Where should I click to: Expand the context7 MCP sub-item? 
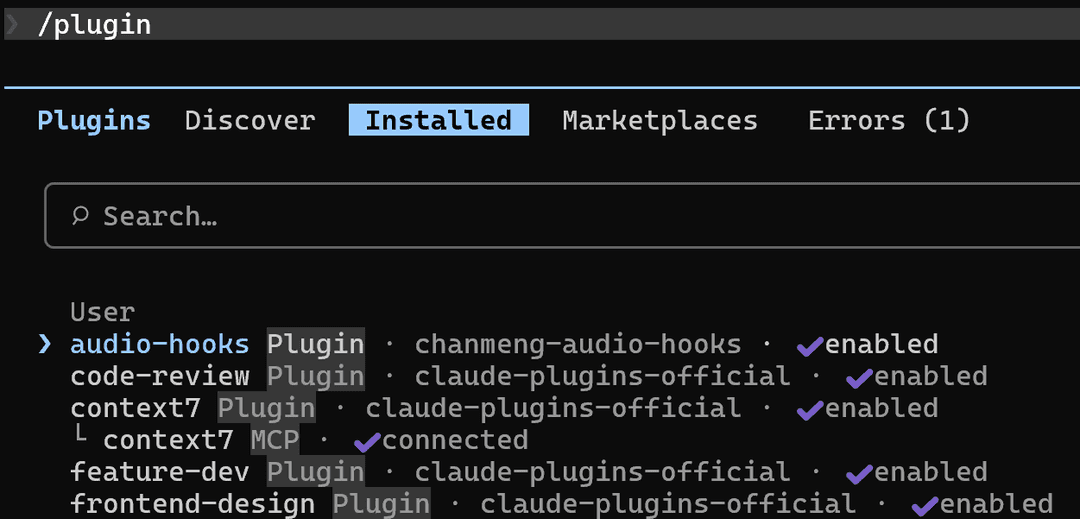[299, 440]
